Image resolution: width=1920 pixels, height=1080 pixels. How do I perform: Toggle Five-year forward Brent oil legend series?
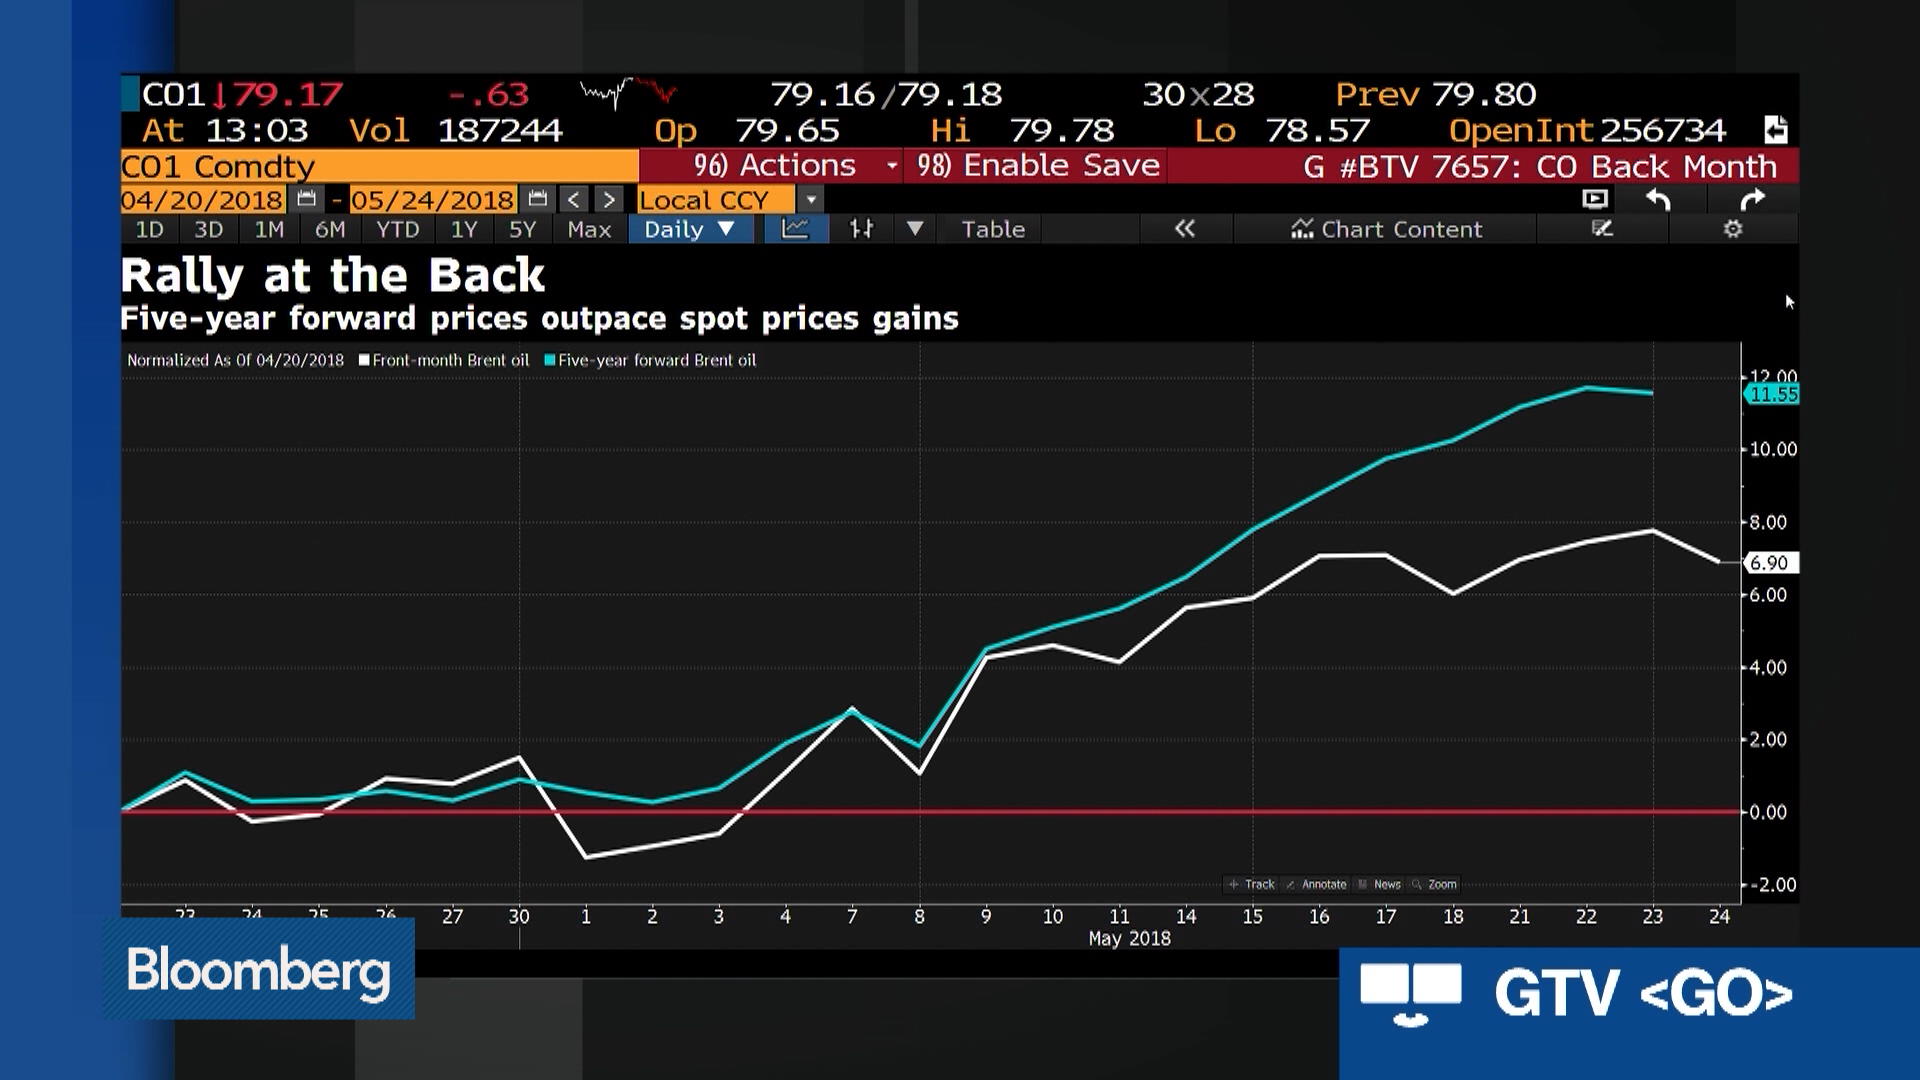click(650, 360)
